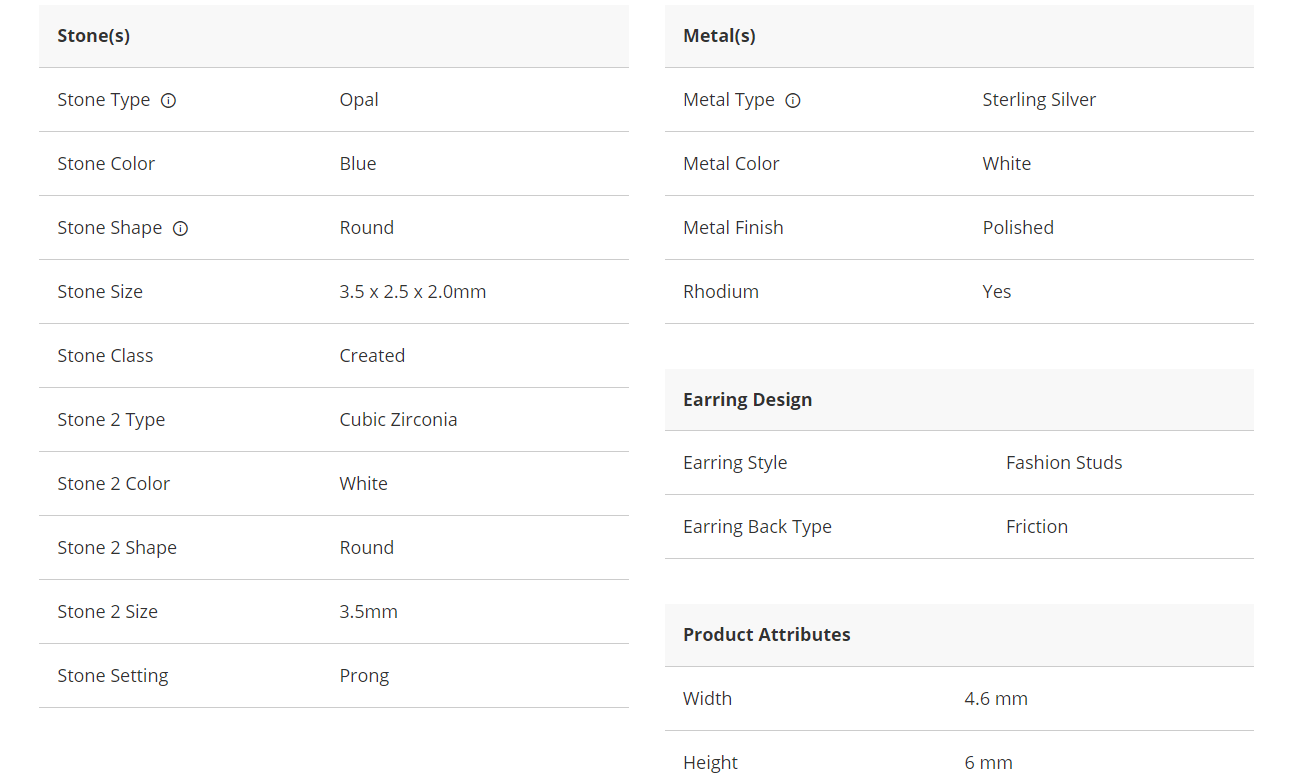The image size is (1311, 774).
Task: Click the Prong setting value
Action: click(x=364, y=676)
